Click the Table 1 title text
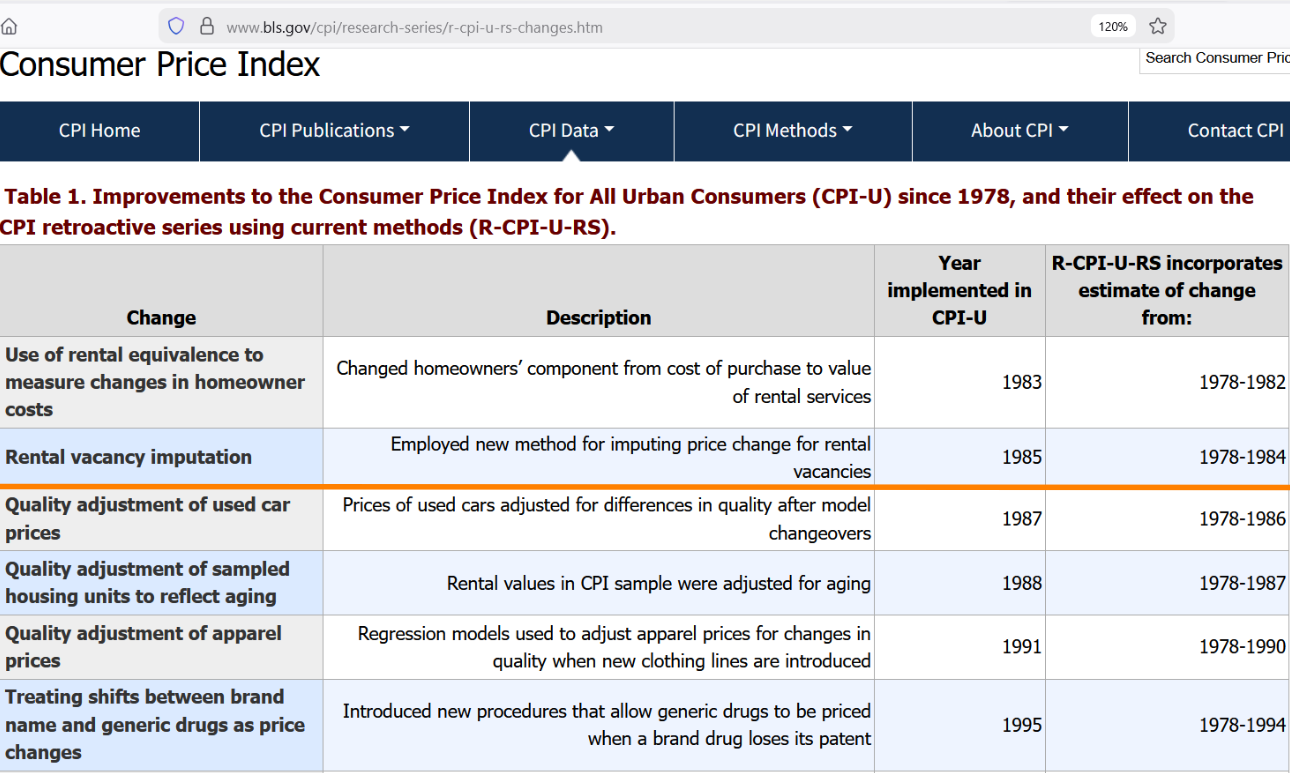Image resolution: width=1290 pixels, height=773 pixels. (627, 212)
